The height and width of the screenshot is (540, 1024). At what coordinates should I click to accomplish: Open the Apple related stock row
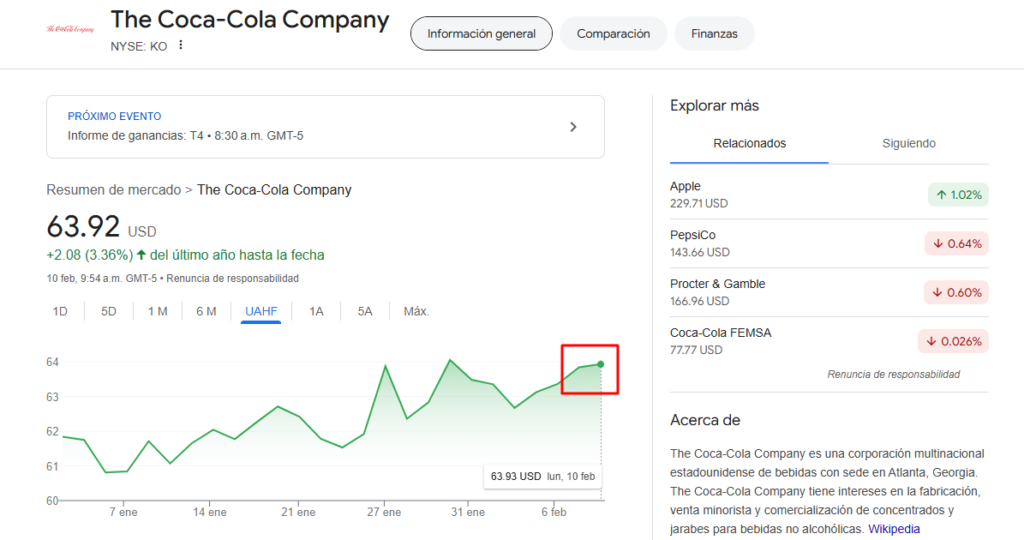tap(829, 195)
